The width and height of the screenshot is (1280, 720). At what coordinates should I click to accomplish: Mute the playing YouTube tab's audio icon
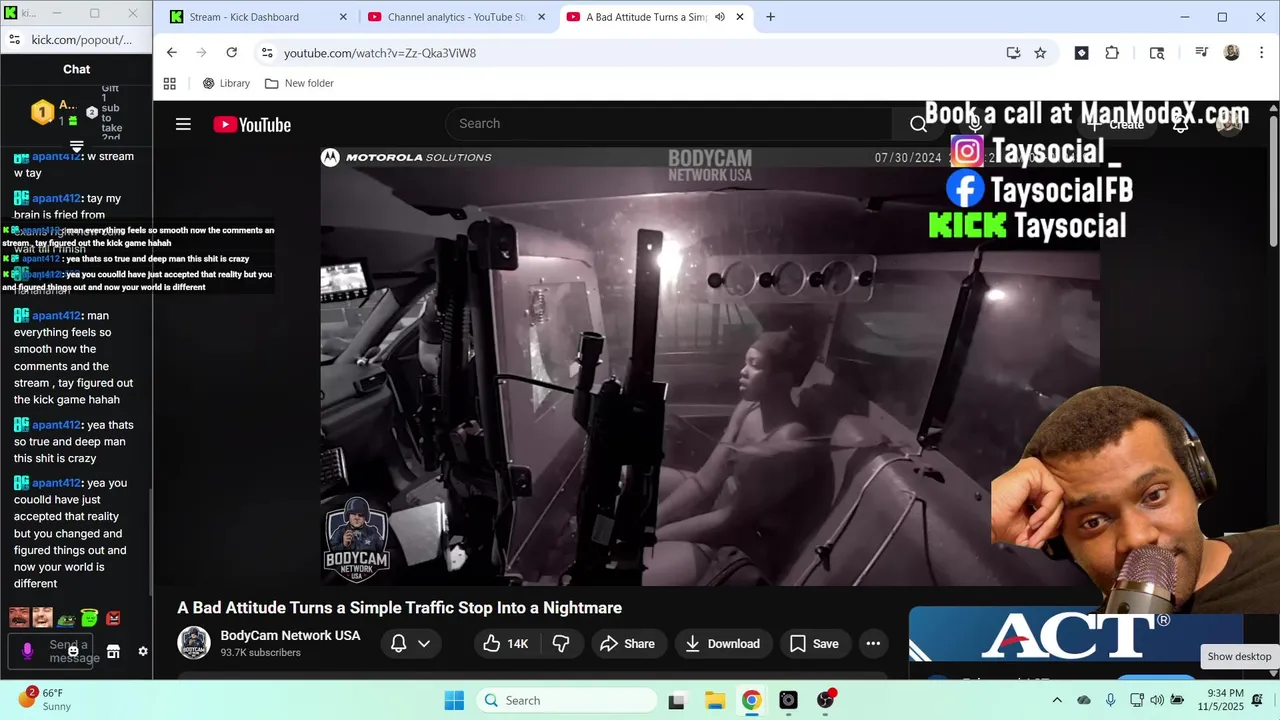[x=719, y=17]
